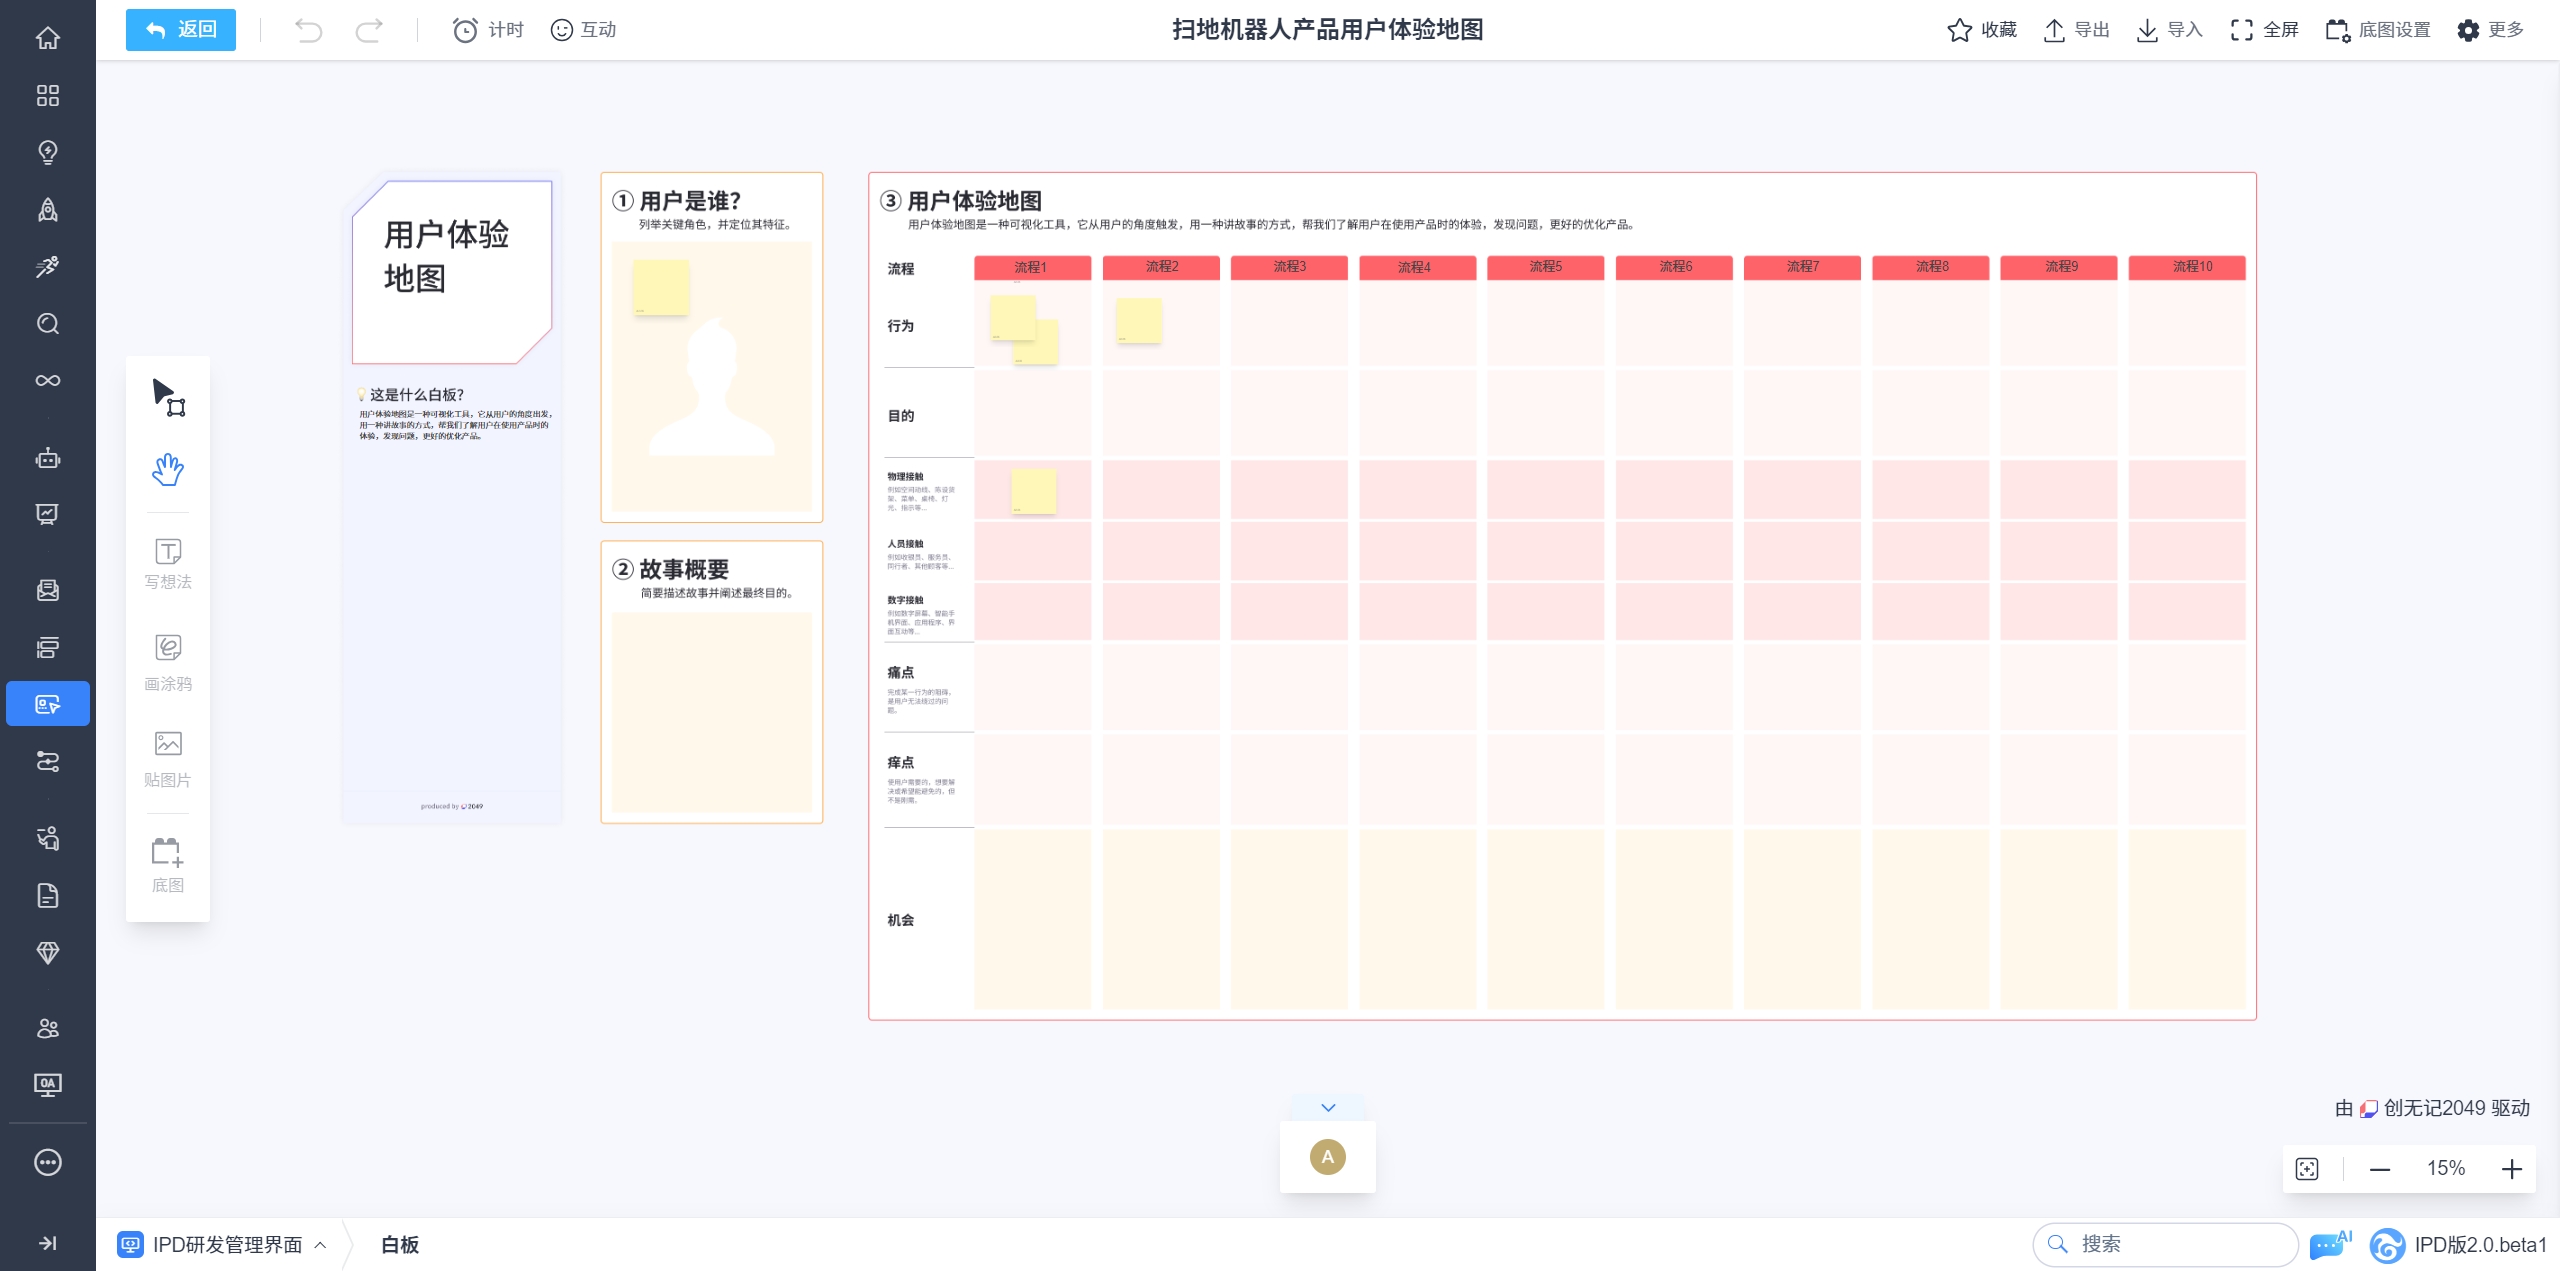The width and height of the screenshot is (2560, 1271).
Task: Click the 导出 export button
Action: click(x=2076, y=30)
